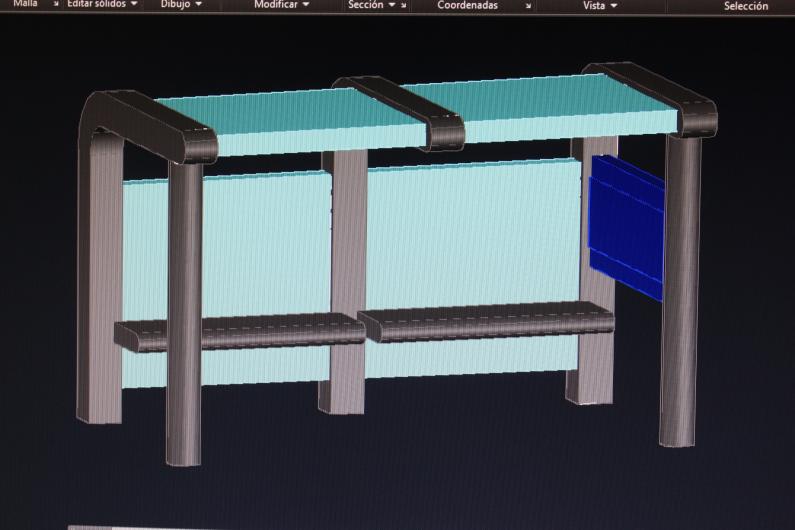The image size is (795, 530).
Task: Click the Selección panel title
Action: [745, 6]
